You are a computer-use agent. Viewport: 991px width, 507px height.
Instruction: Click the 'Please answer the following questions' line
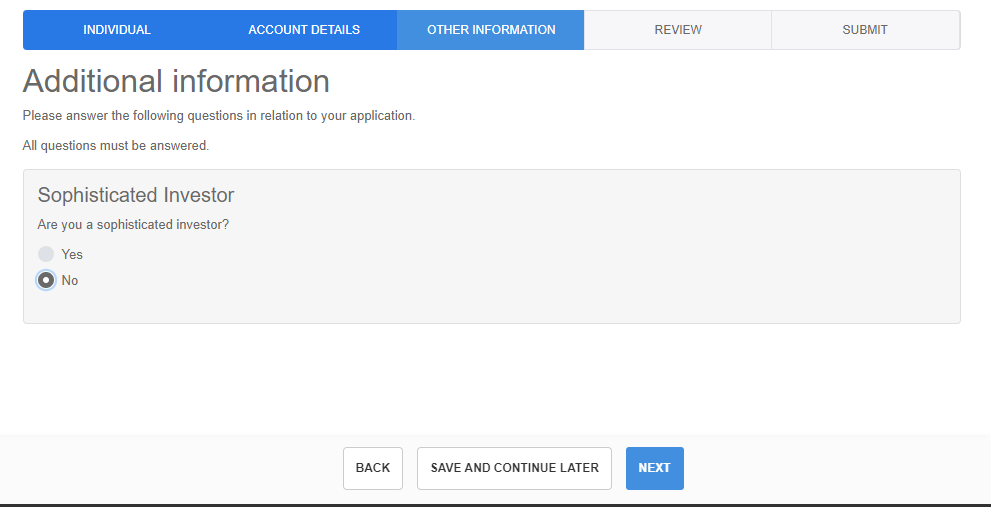(x=219, y=116)
